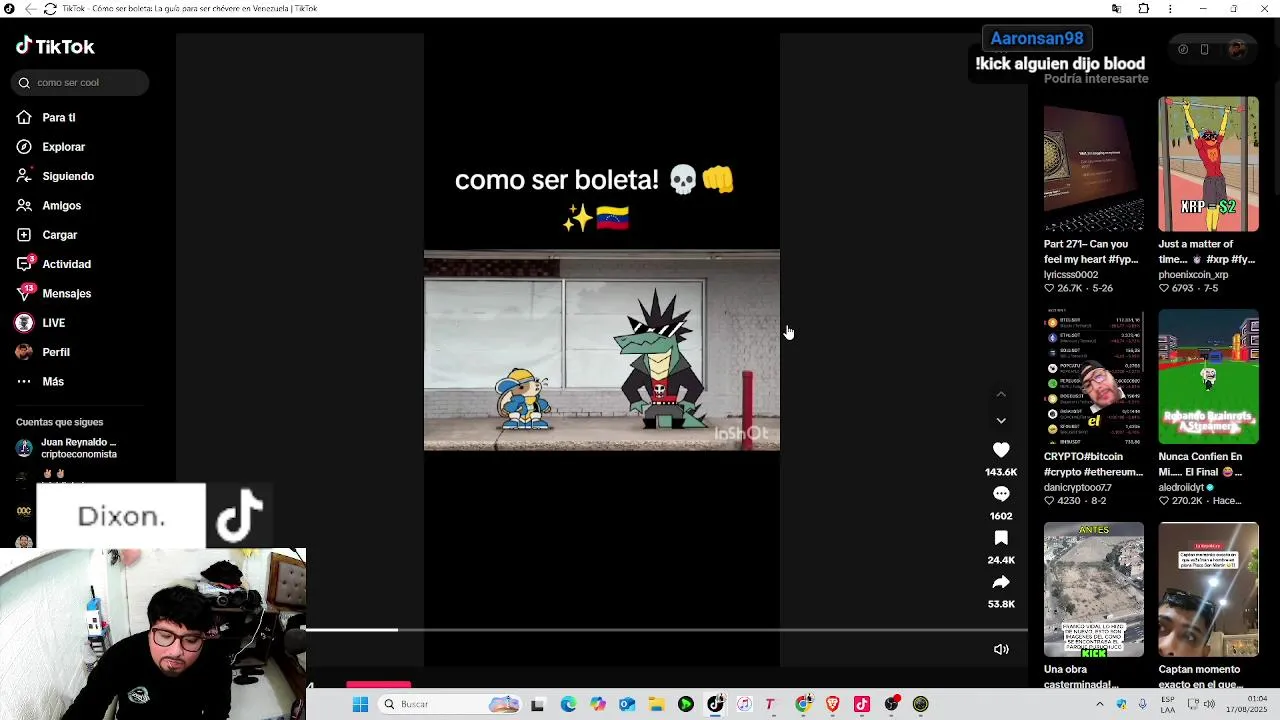
Task: Open Outlook from the taskbar
Action: [x=627, y=704]
